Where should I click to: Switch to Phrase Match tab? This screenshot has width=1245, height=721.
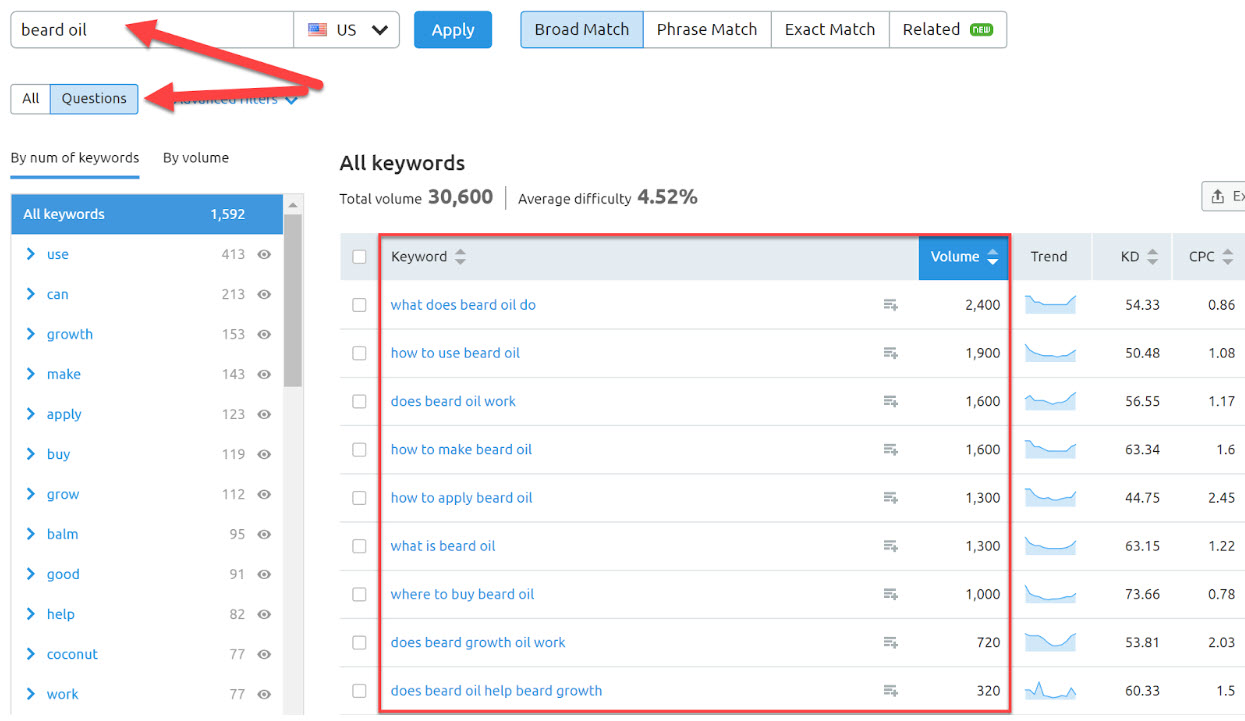(x=706, y=30)
